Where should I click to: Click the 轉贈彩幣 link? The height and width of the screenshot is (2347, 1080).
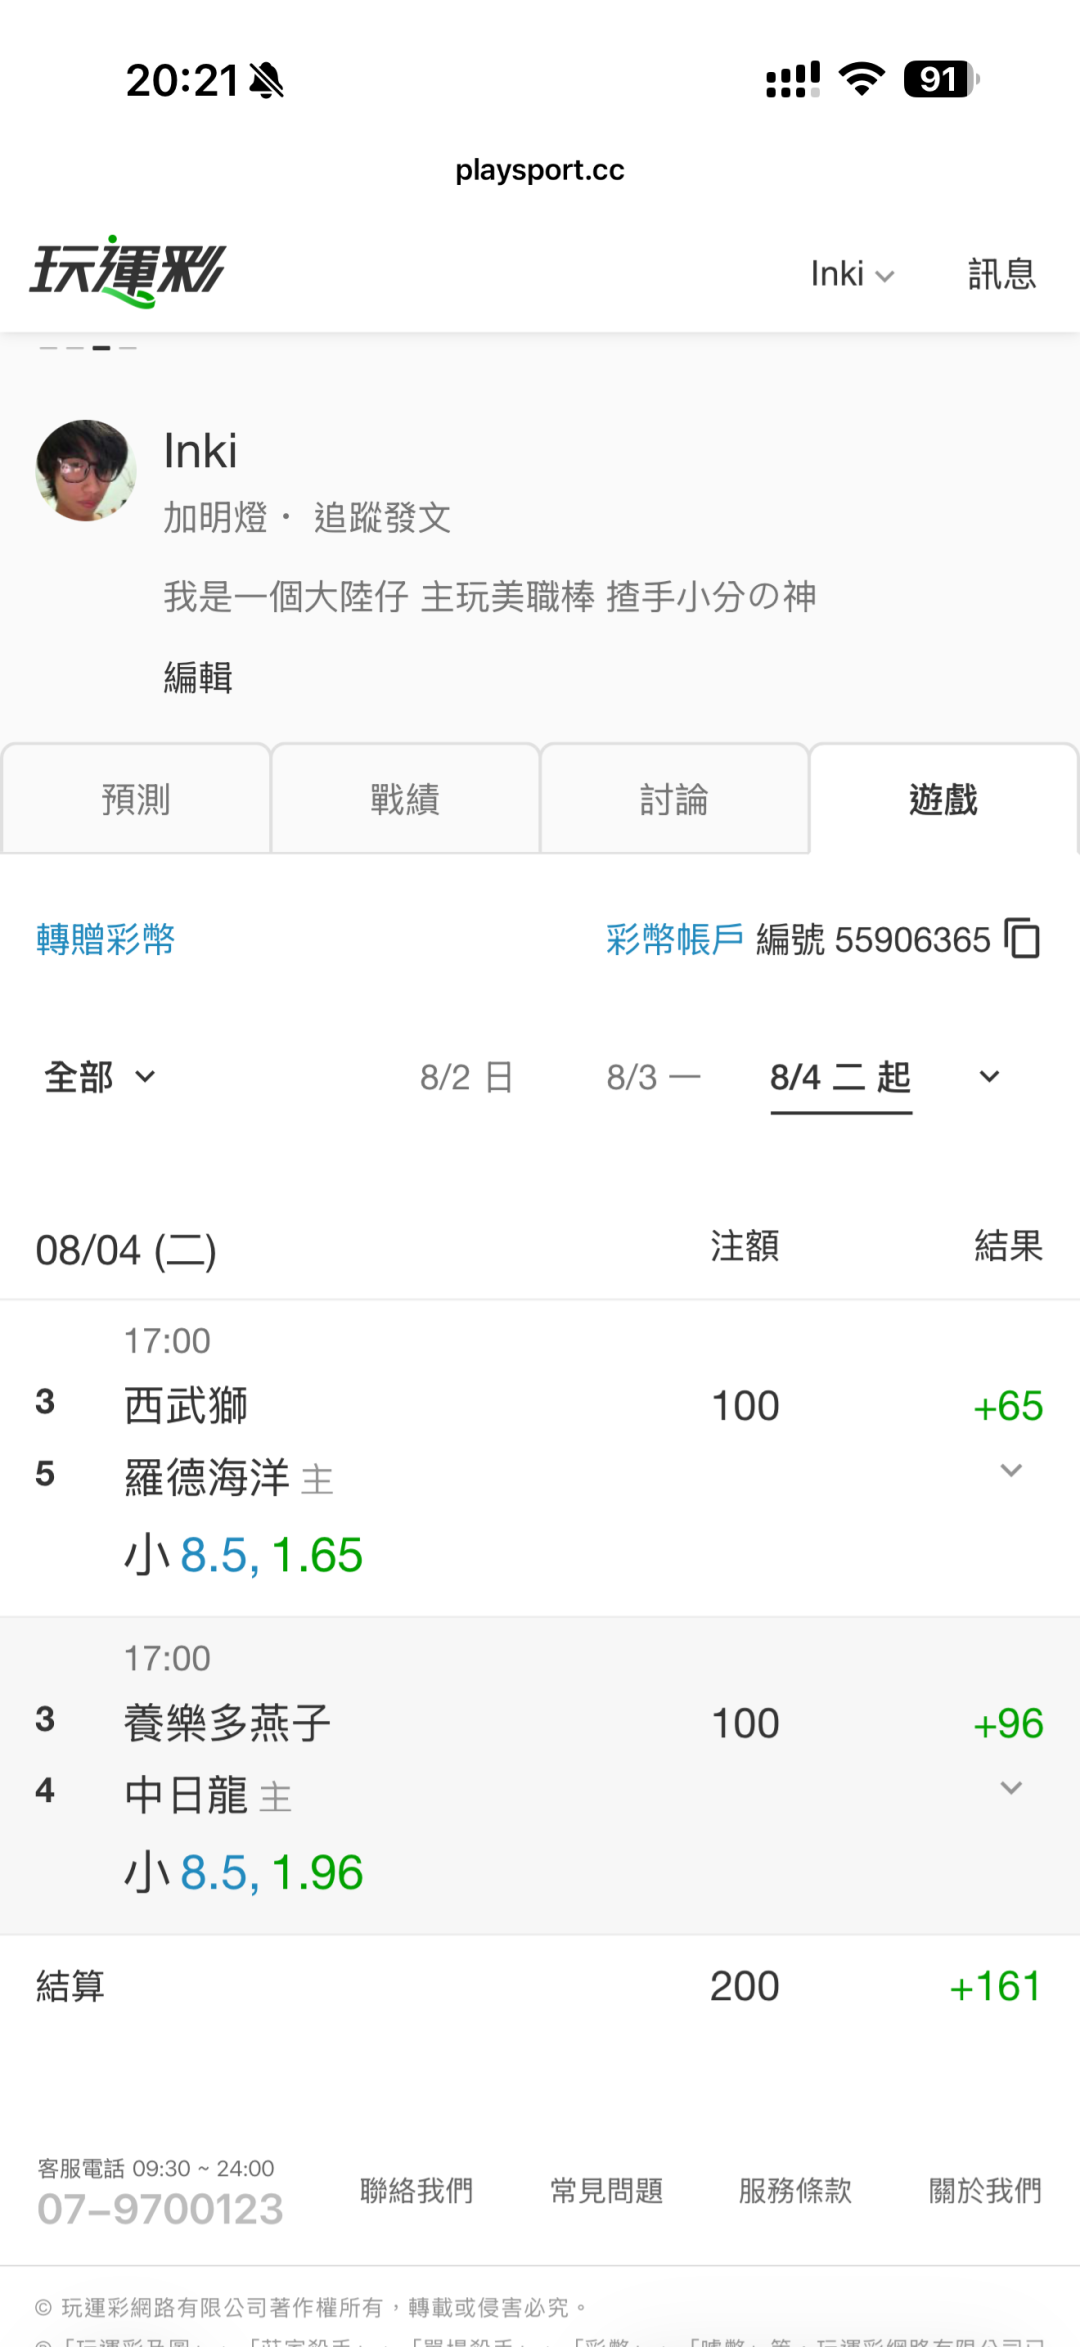[106, 939]
